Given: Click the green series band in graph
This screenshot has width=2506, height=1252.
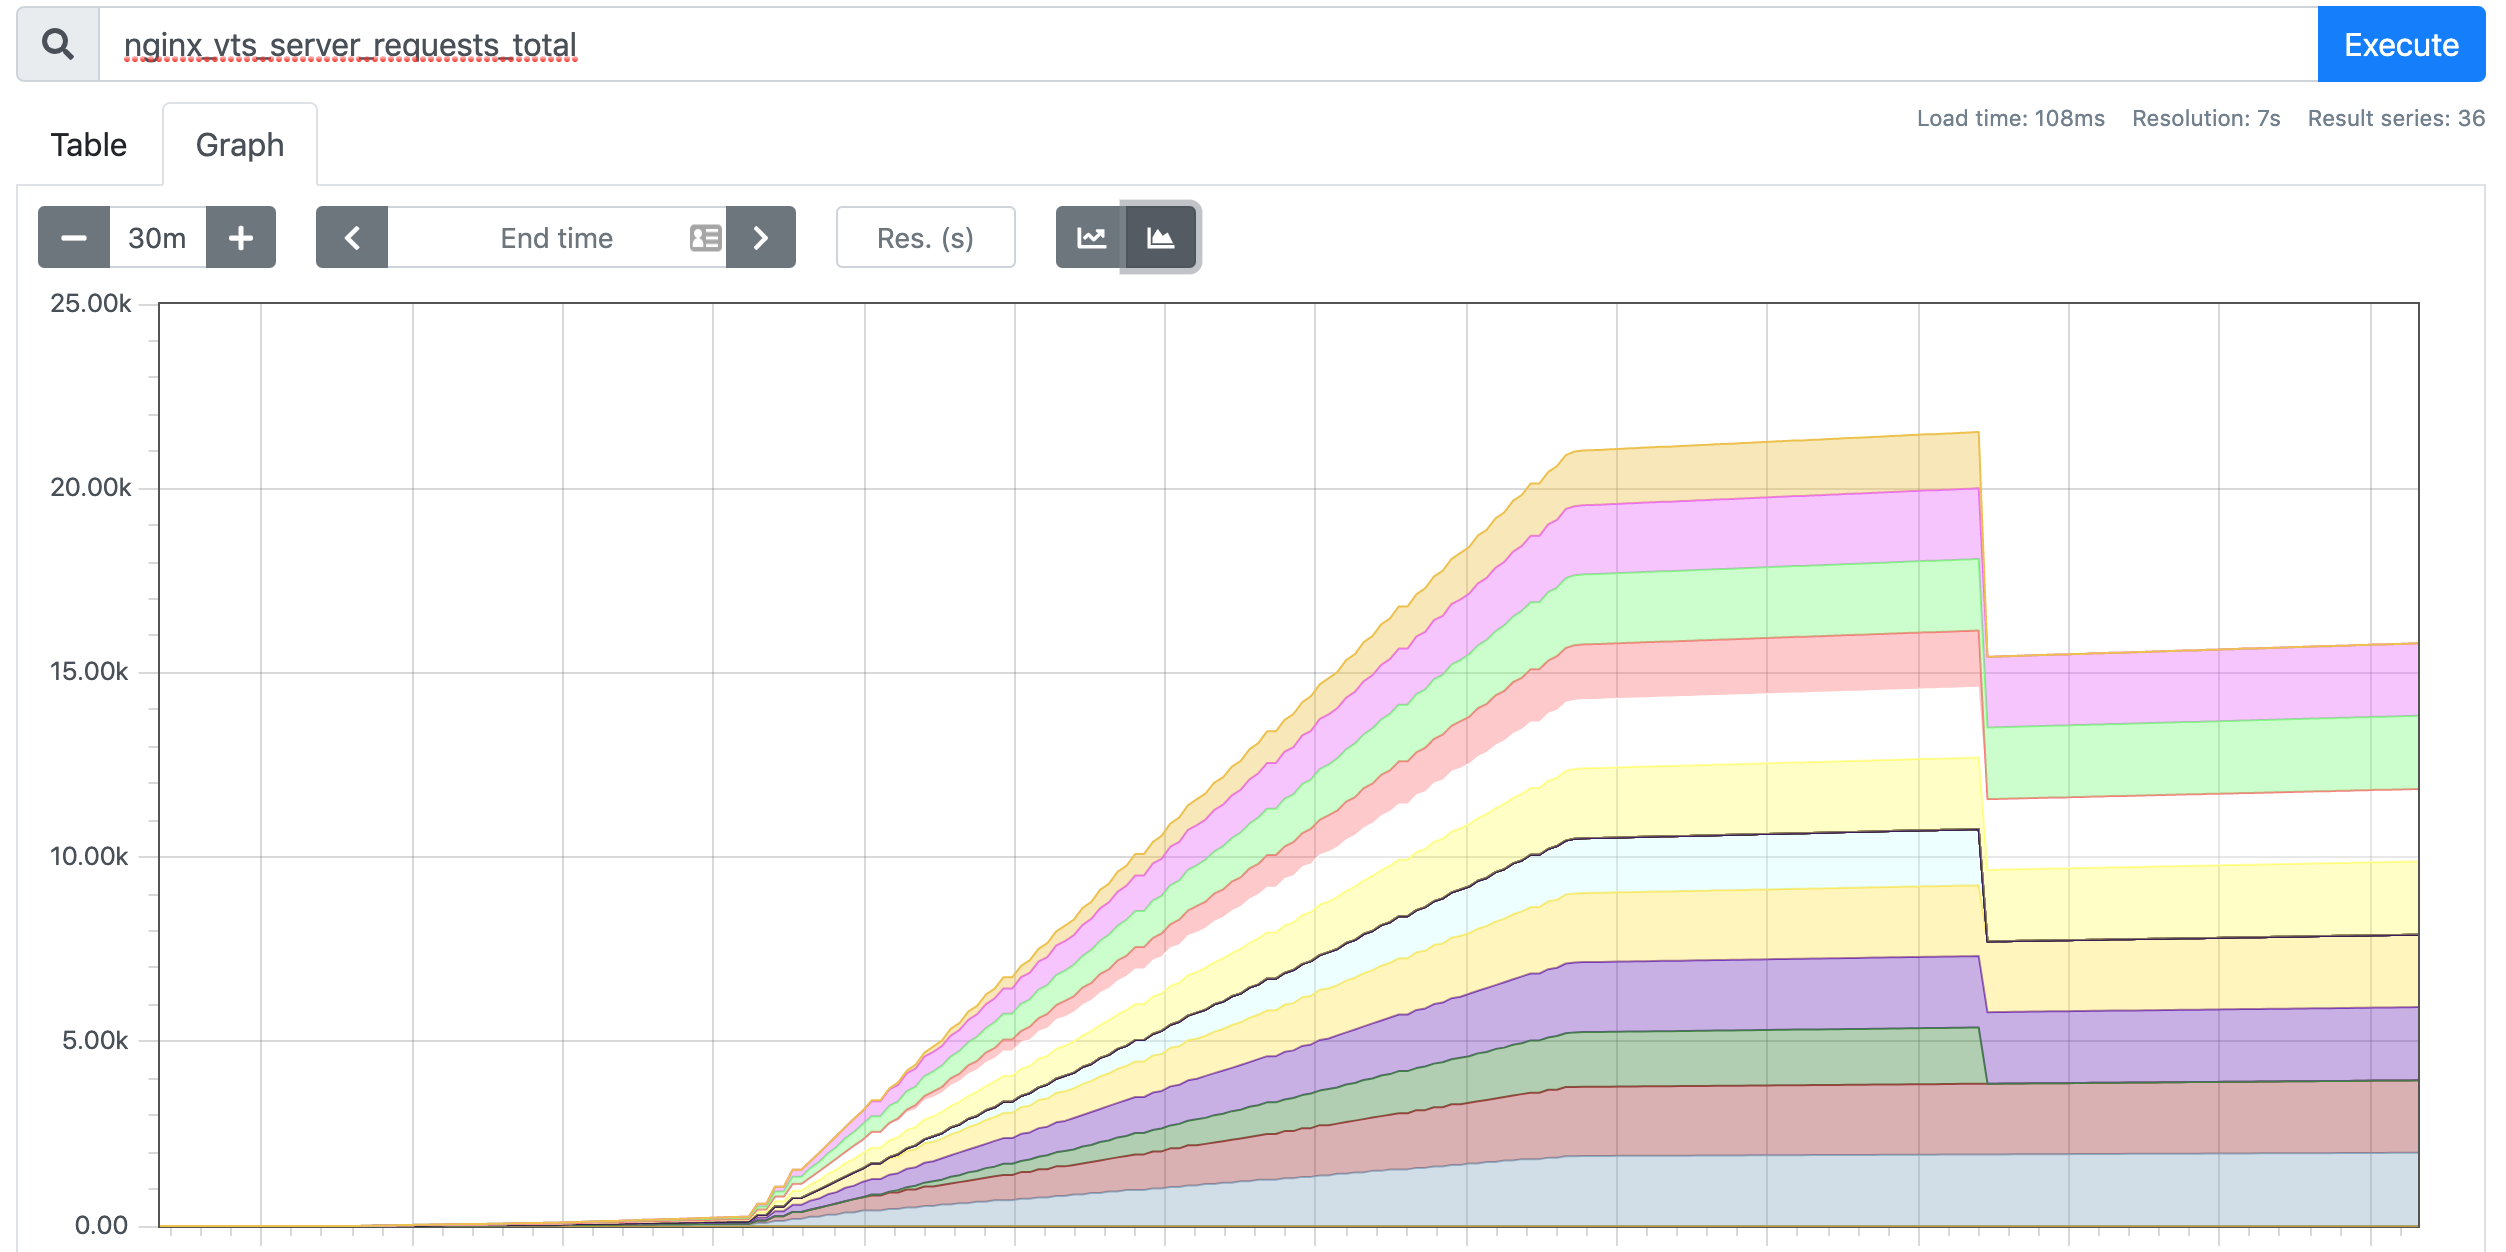Looking at the screenshot, I should pyautogui.click(x=1770, y=603).
